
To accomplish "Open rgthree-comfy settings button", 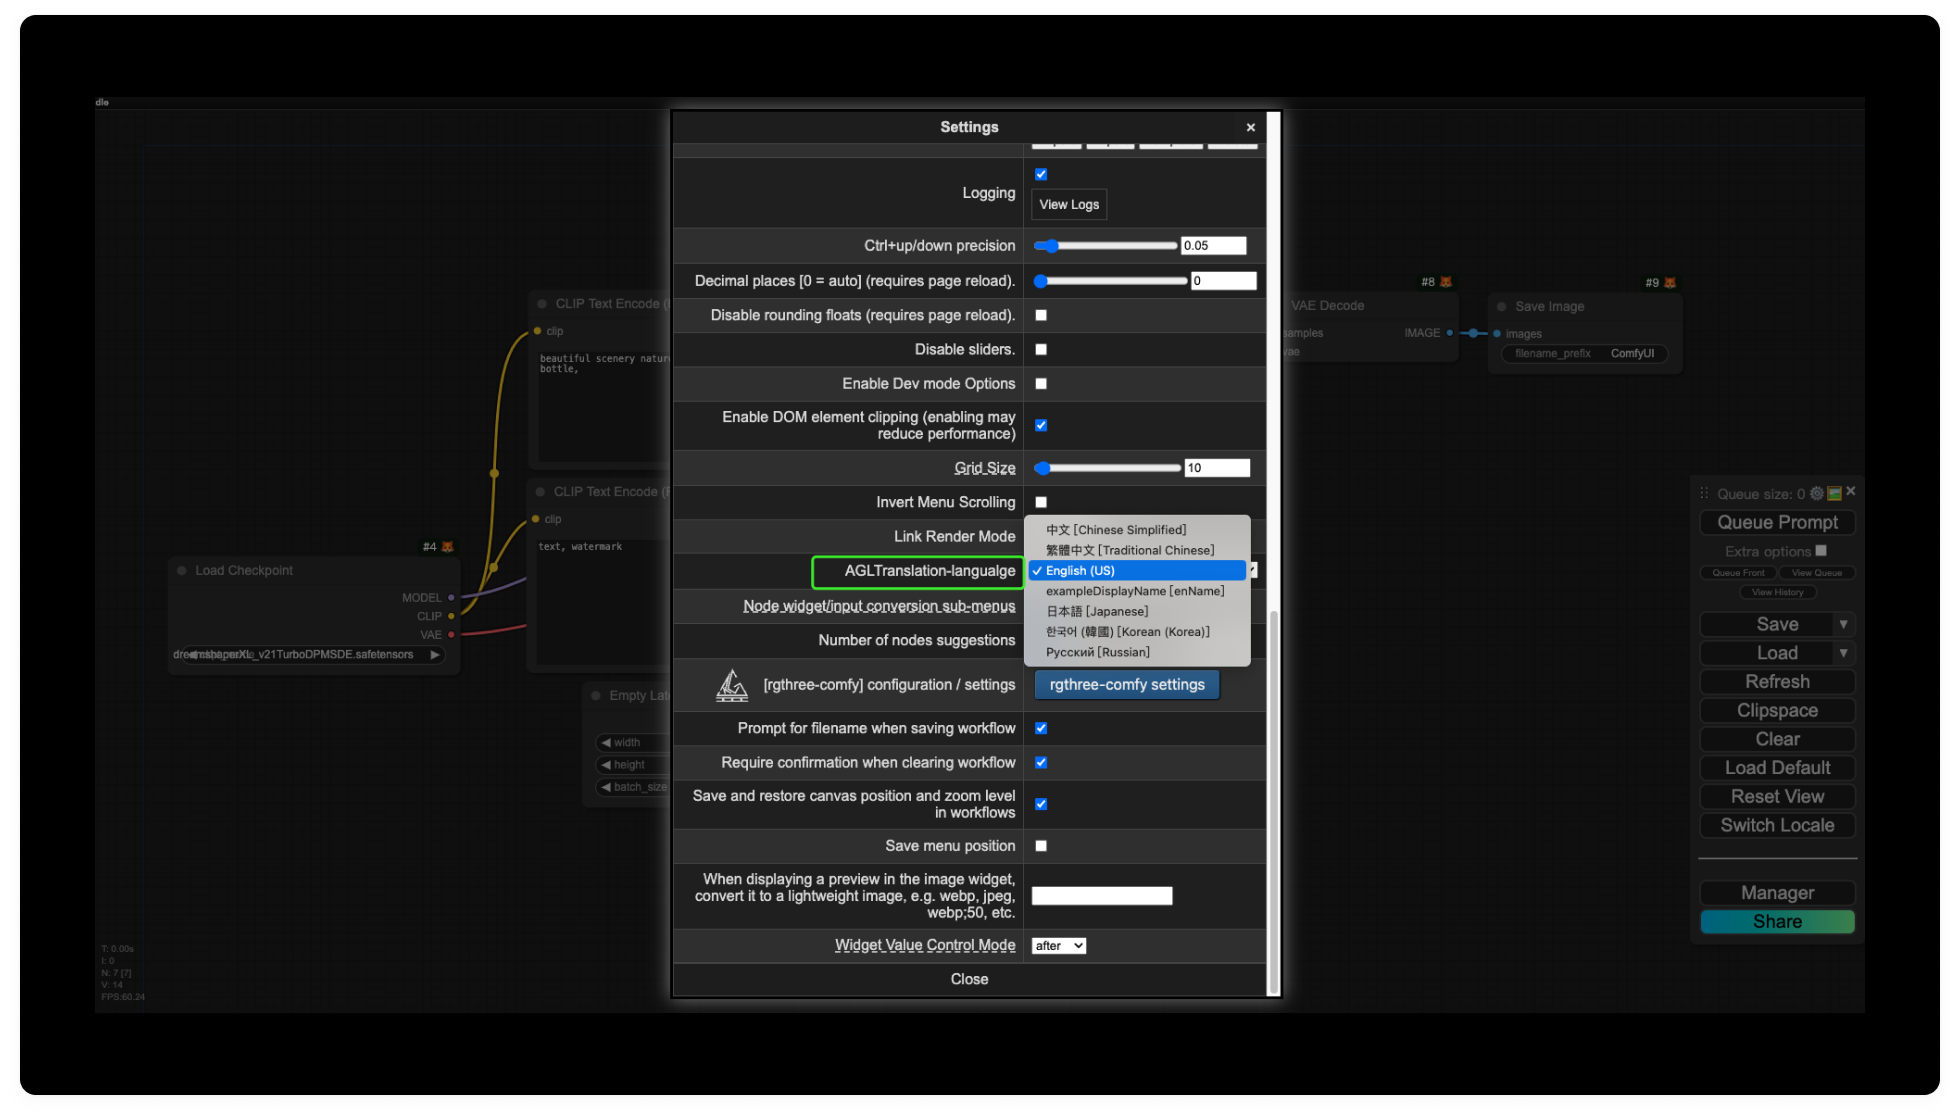I will point(1126,685).
